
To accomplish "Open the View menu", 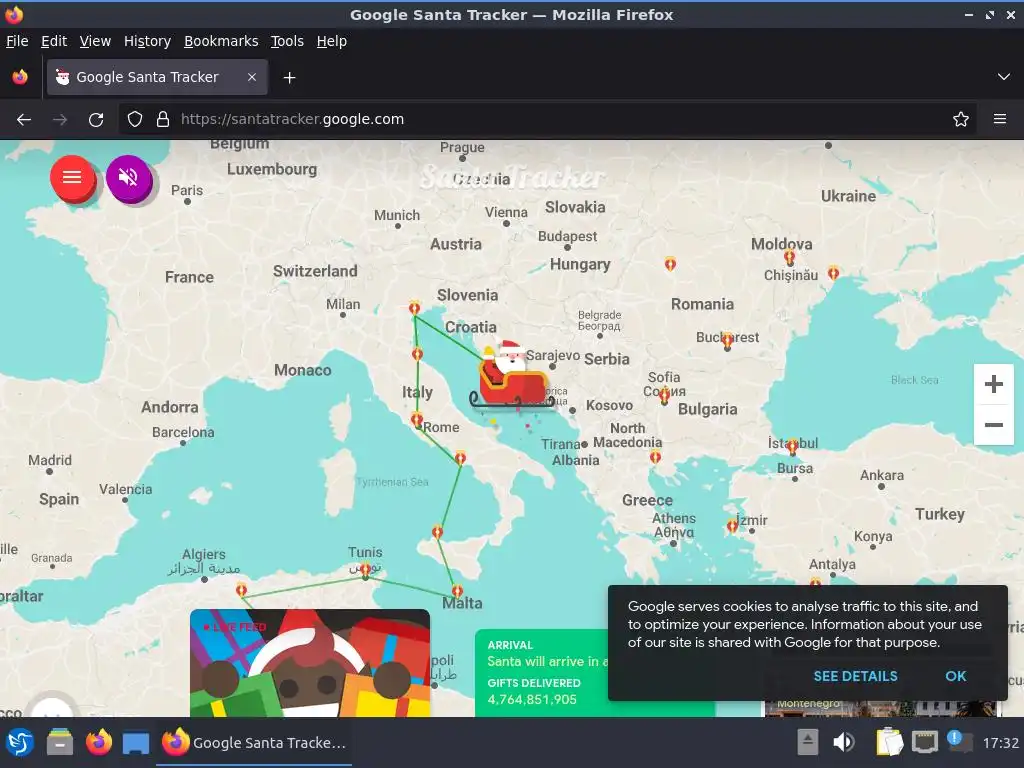I will click(95, 41).
